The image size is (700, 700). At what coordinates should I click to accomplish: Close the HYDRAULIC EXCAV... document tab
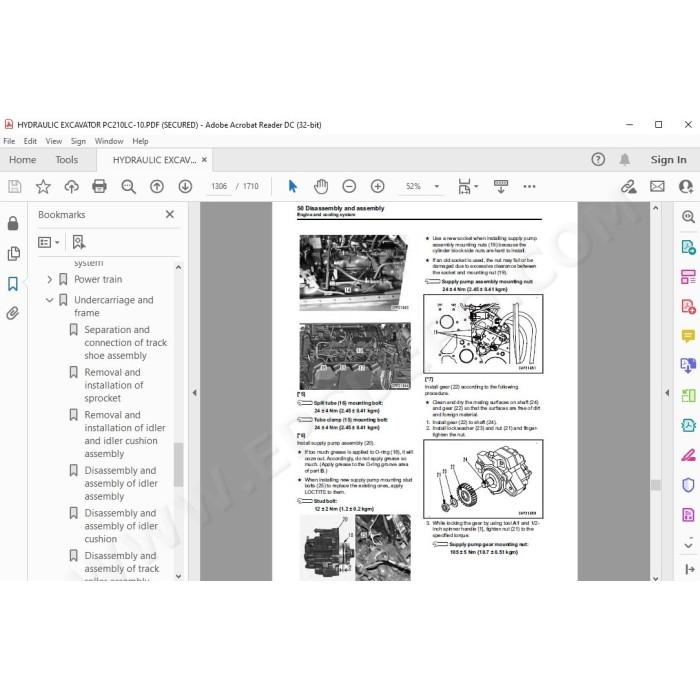204,159
